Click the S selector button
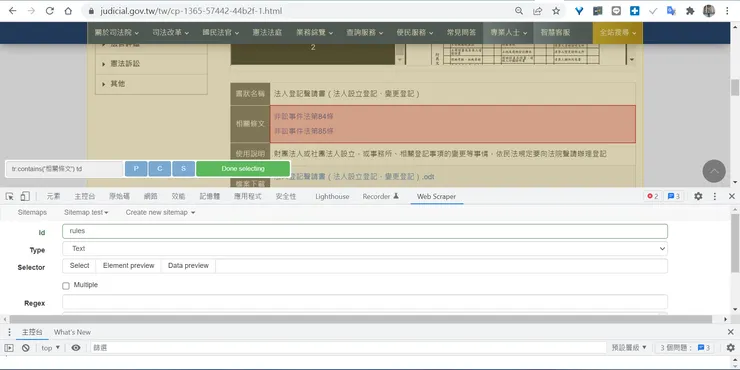 click(x=184, y=168)
